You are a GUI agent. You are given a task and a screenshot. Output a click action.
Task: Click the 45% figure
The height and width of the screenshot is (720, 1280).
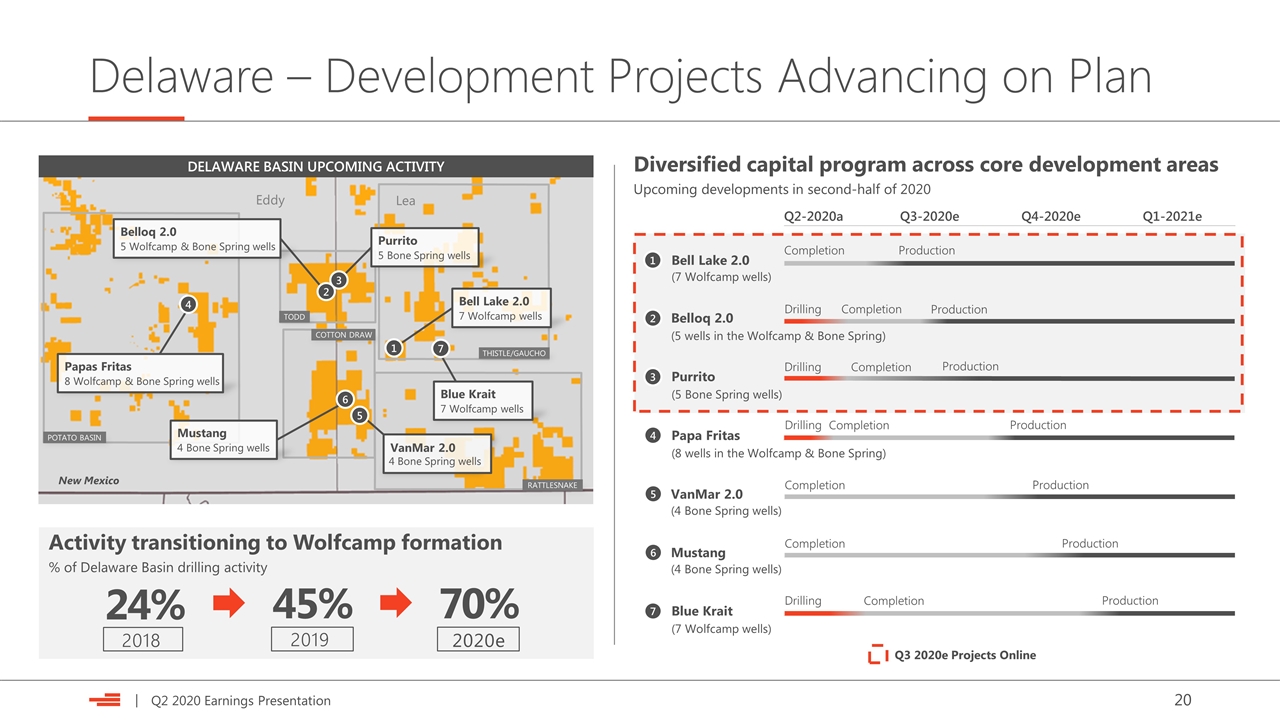pyautogui.click(x=313, y=603)
